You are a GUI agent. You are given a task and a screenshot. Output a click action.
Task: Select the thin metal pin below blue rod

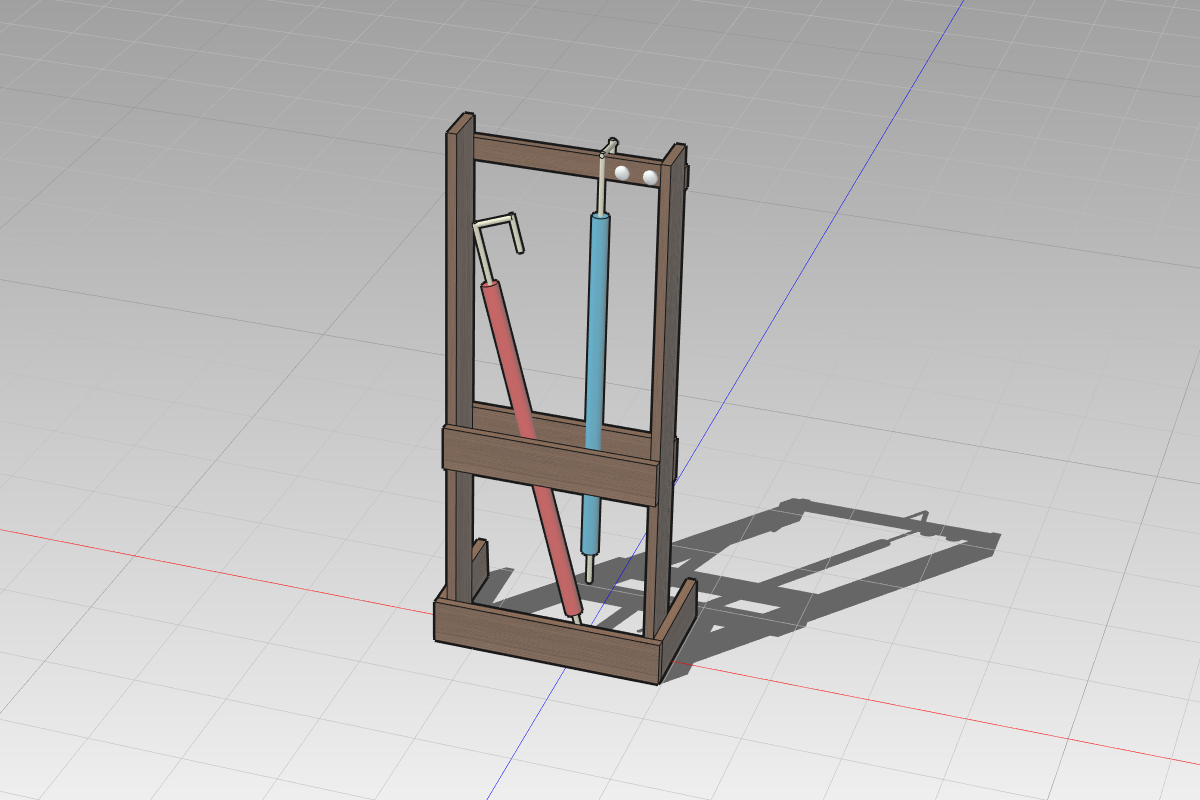click(588, 568)
